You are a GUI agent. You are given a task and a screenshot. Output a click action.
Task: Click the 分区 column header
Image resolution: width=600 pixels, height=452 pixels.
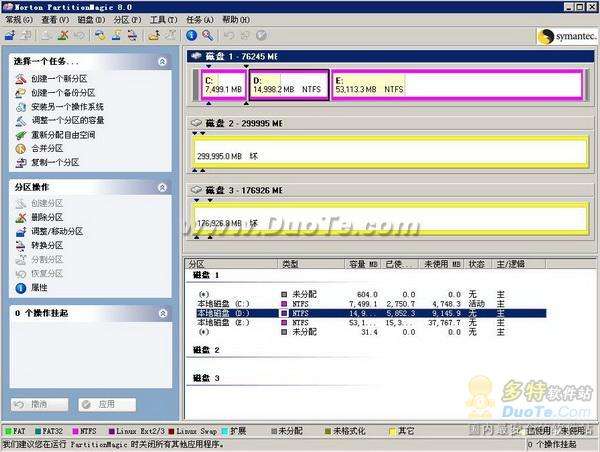232,264
